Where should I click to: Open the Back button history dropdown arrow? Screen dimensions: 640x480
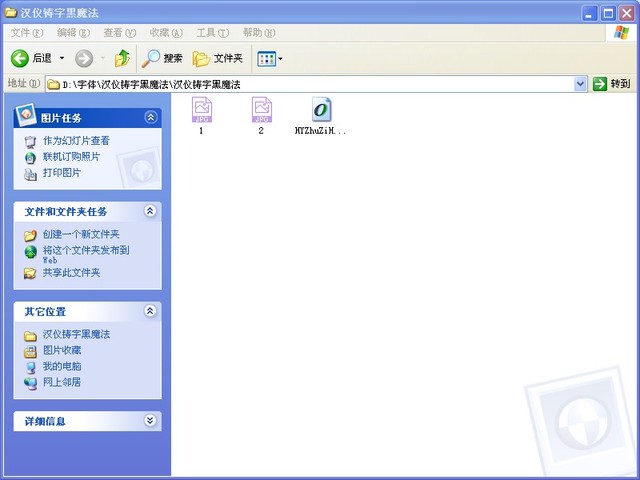tap(61, 58)
